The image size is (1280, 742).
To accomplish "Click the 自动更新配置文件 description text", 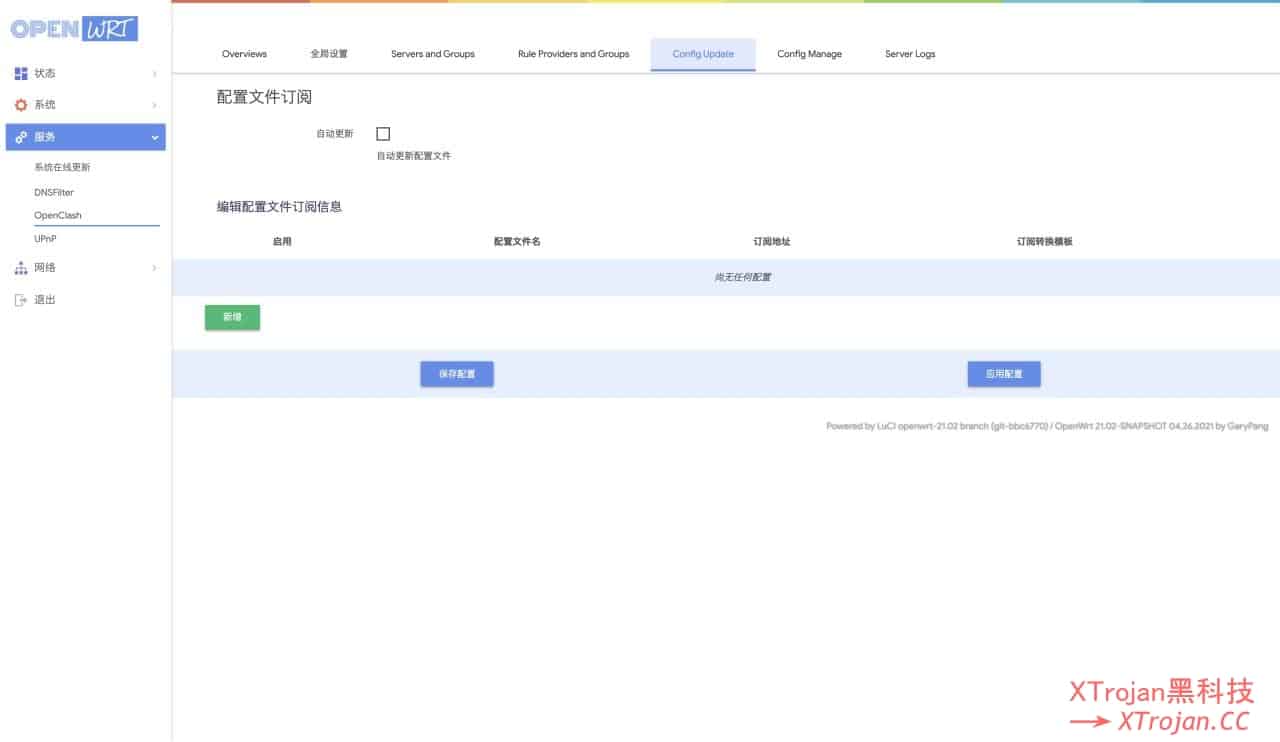I will (x=414, y=156).
